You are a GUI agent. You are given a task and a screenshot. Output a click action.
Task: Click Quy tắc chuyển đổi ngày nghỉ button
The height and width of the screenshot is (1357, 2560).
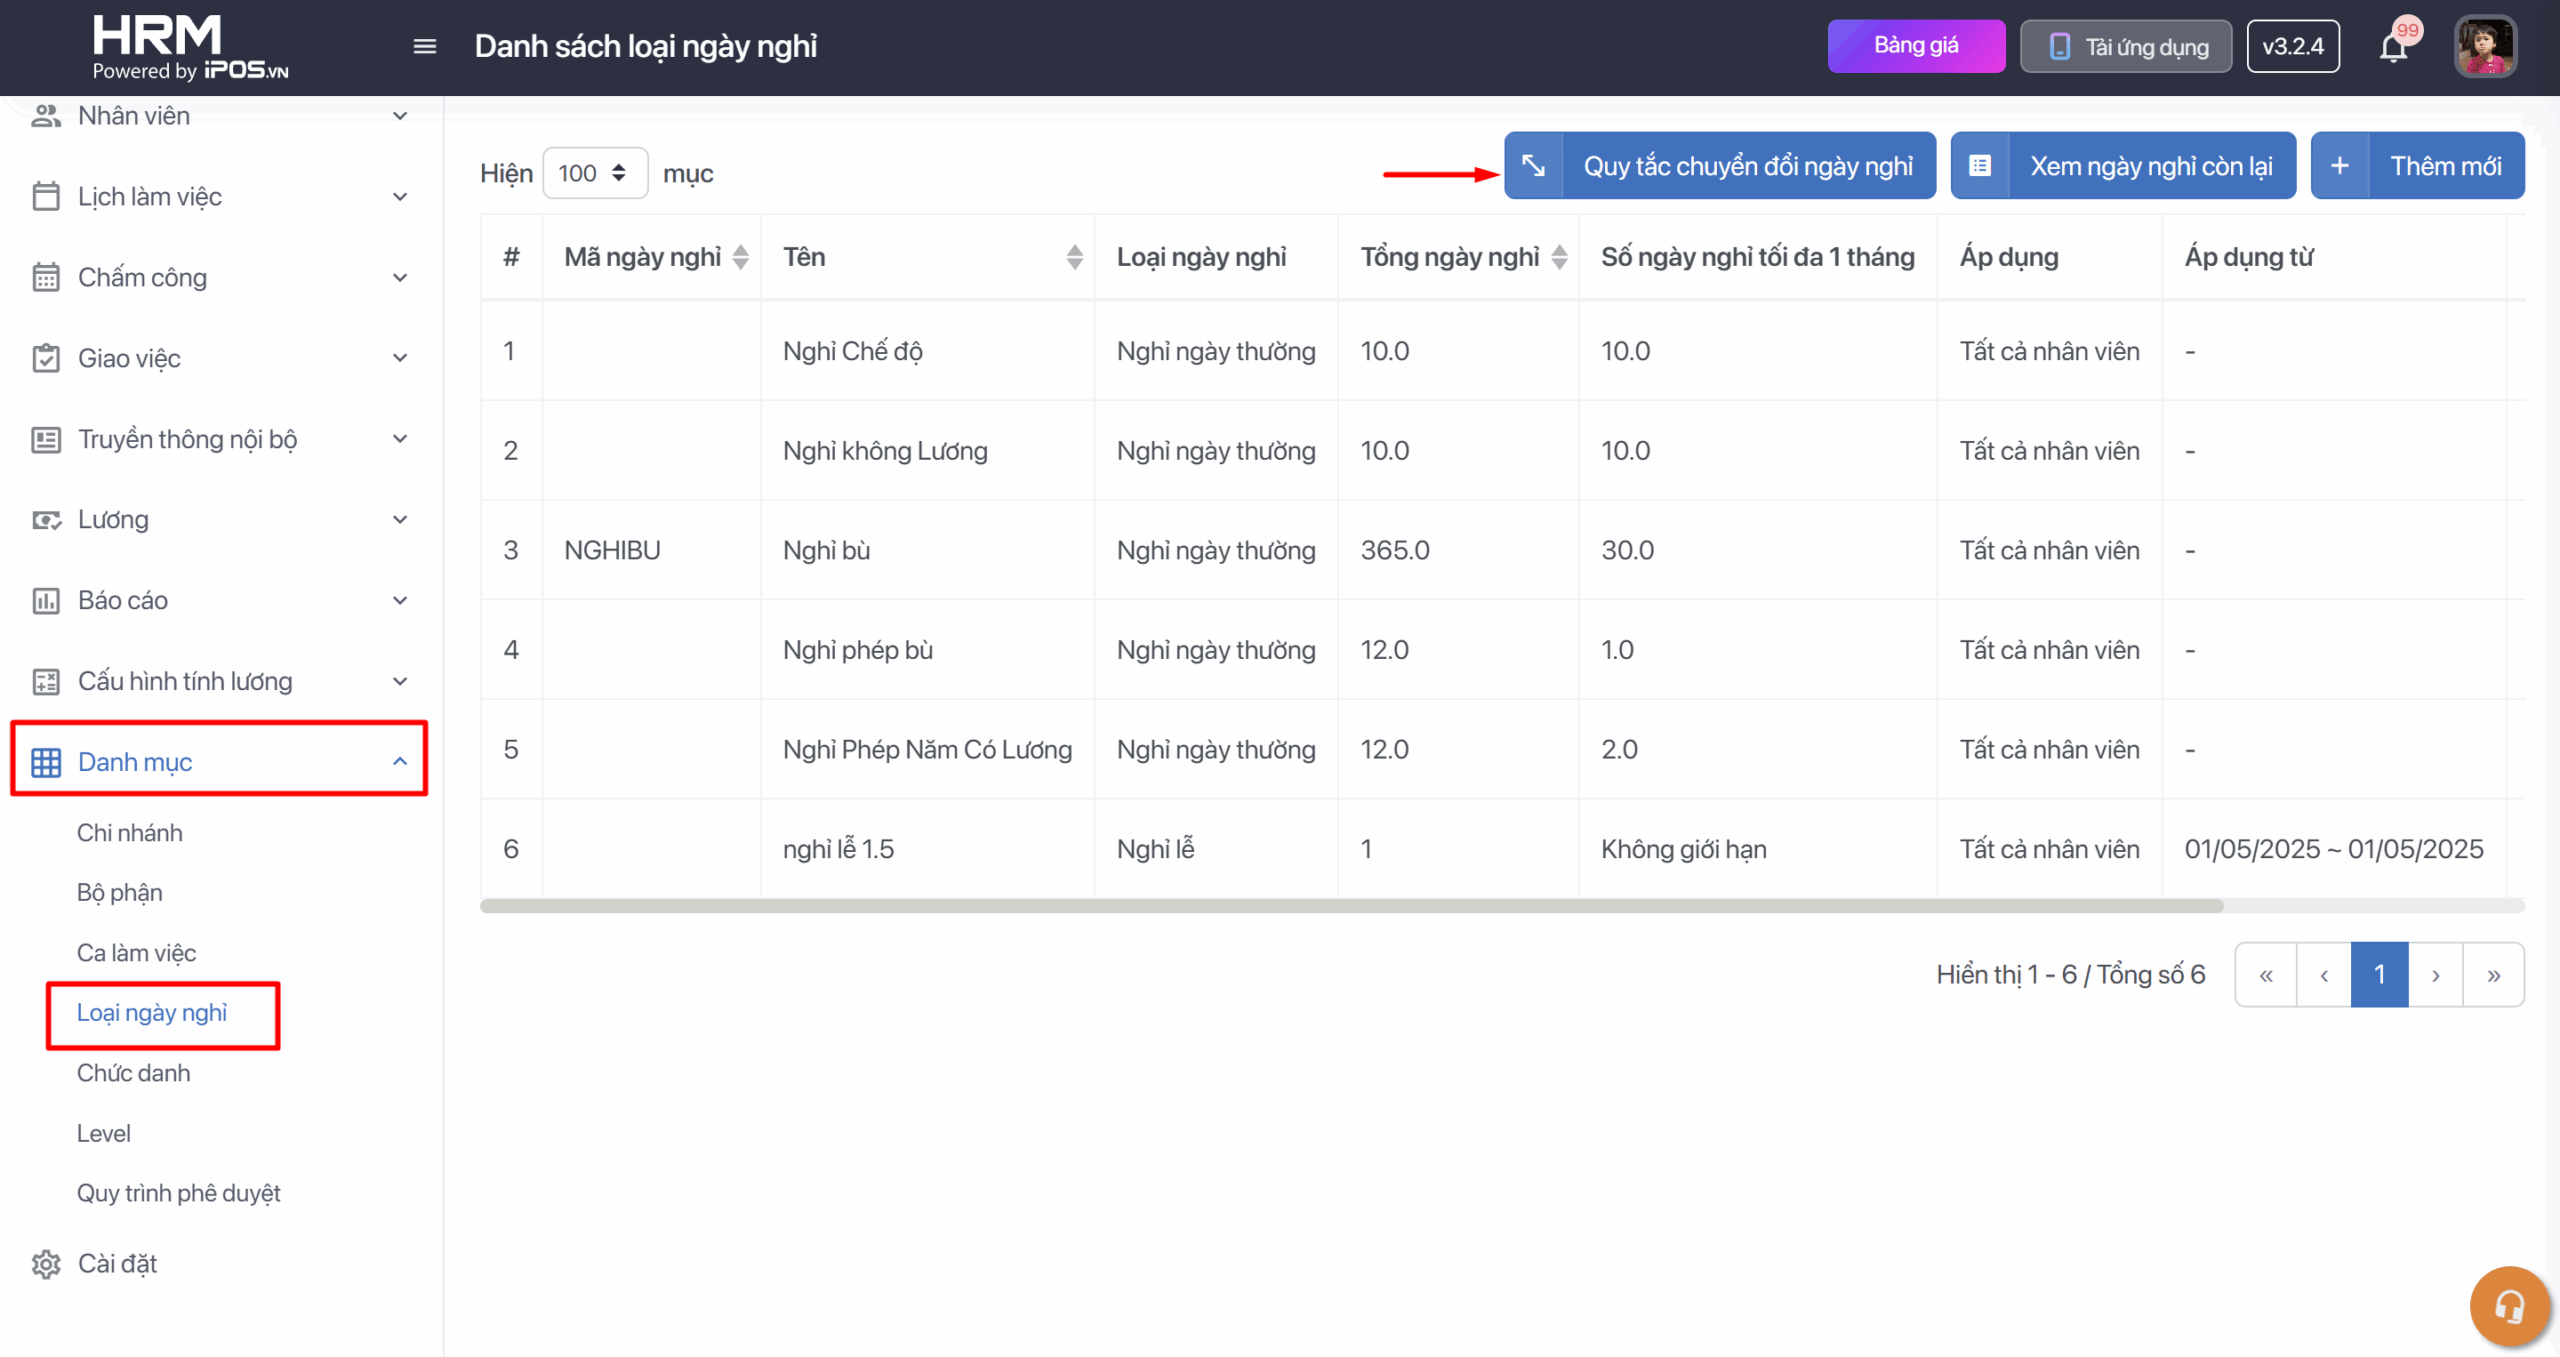point(1719,166)
